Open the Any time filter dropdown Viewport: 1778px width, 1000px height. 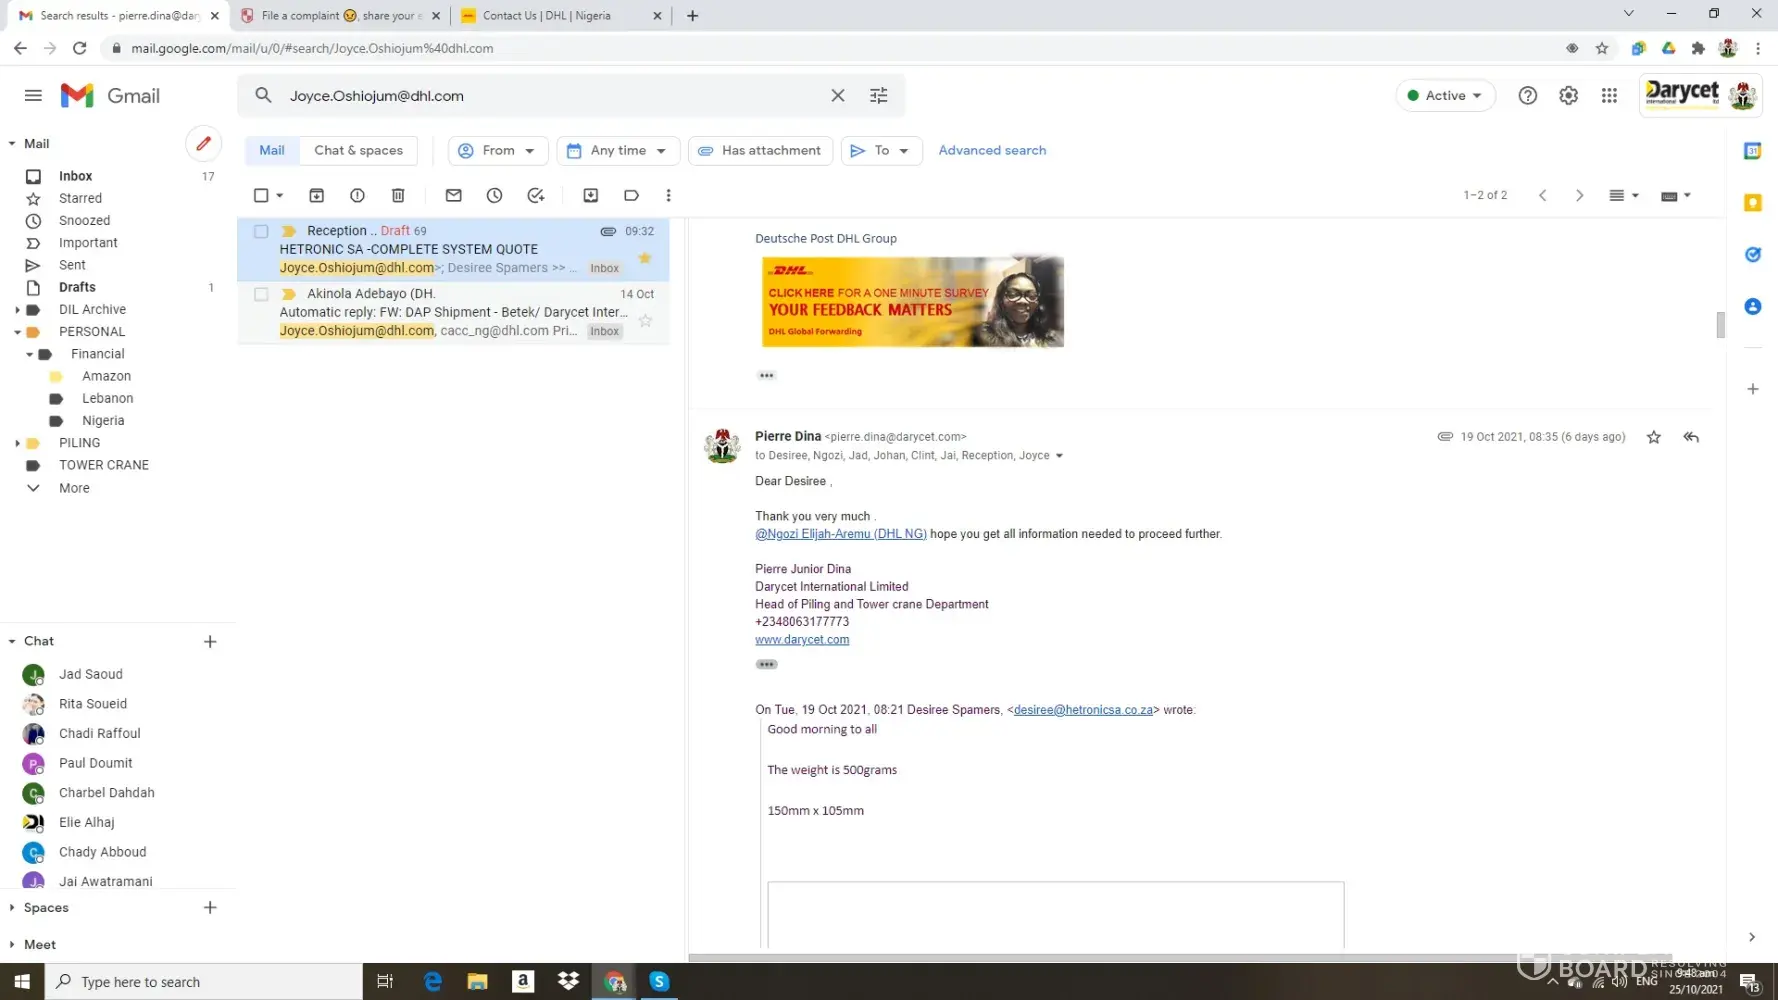click(x=617, y=151)
